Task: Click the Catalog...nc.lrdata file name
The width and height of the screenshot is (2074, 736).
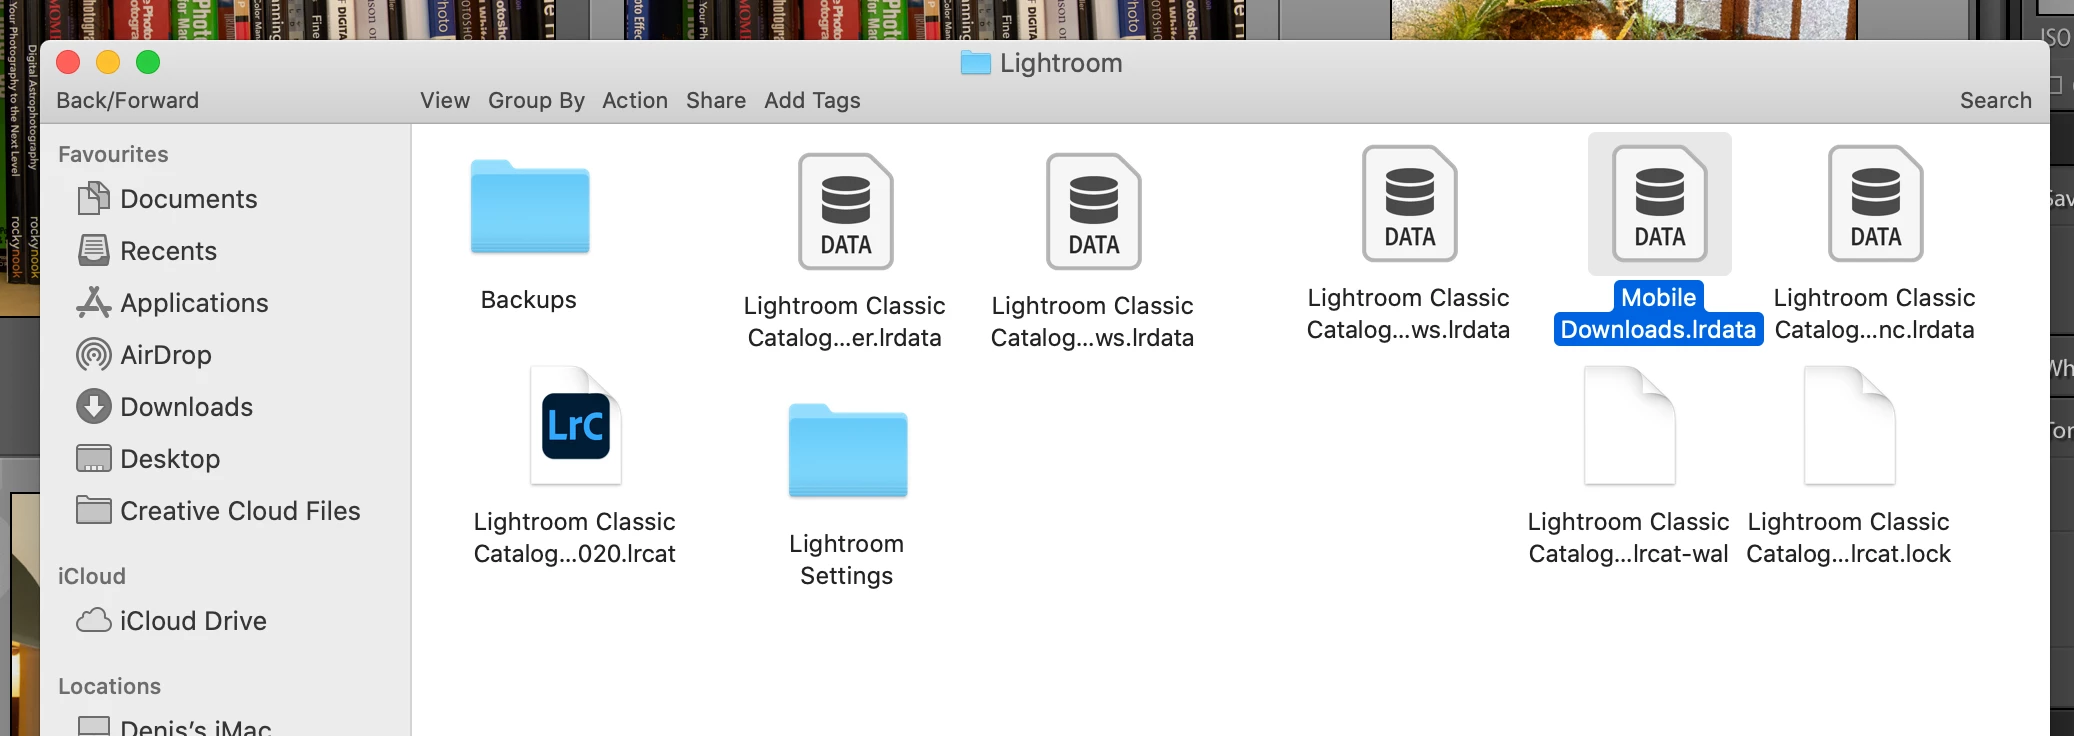Action: pos(1875,314)
